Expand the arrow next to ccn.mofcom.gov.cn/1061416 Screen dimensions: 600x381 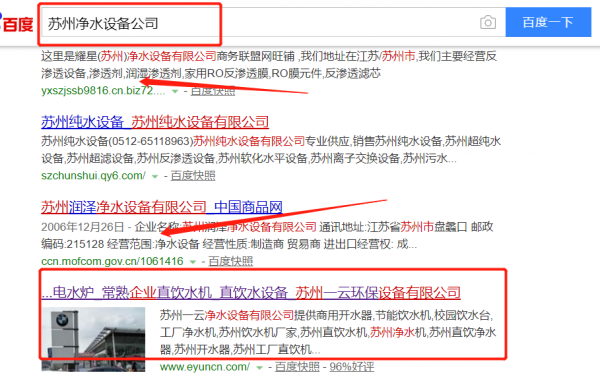coord(192,262)
